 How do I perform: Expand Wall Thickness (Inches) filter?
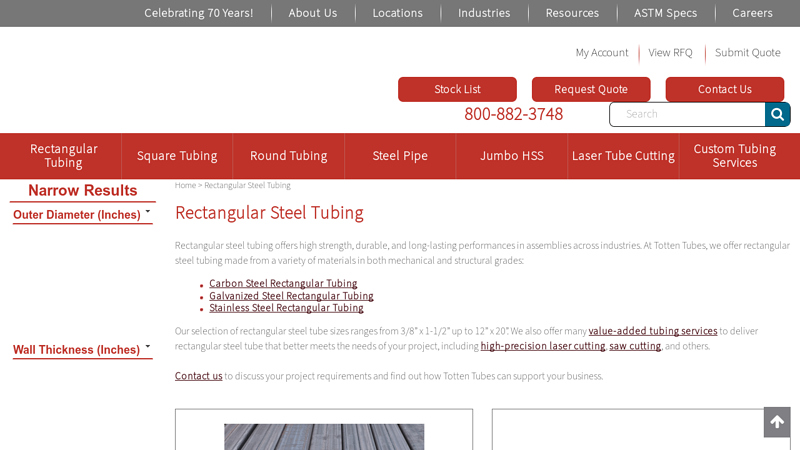83,349
